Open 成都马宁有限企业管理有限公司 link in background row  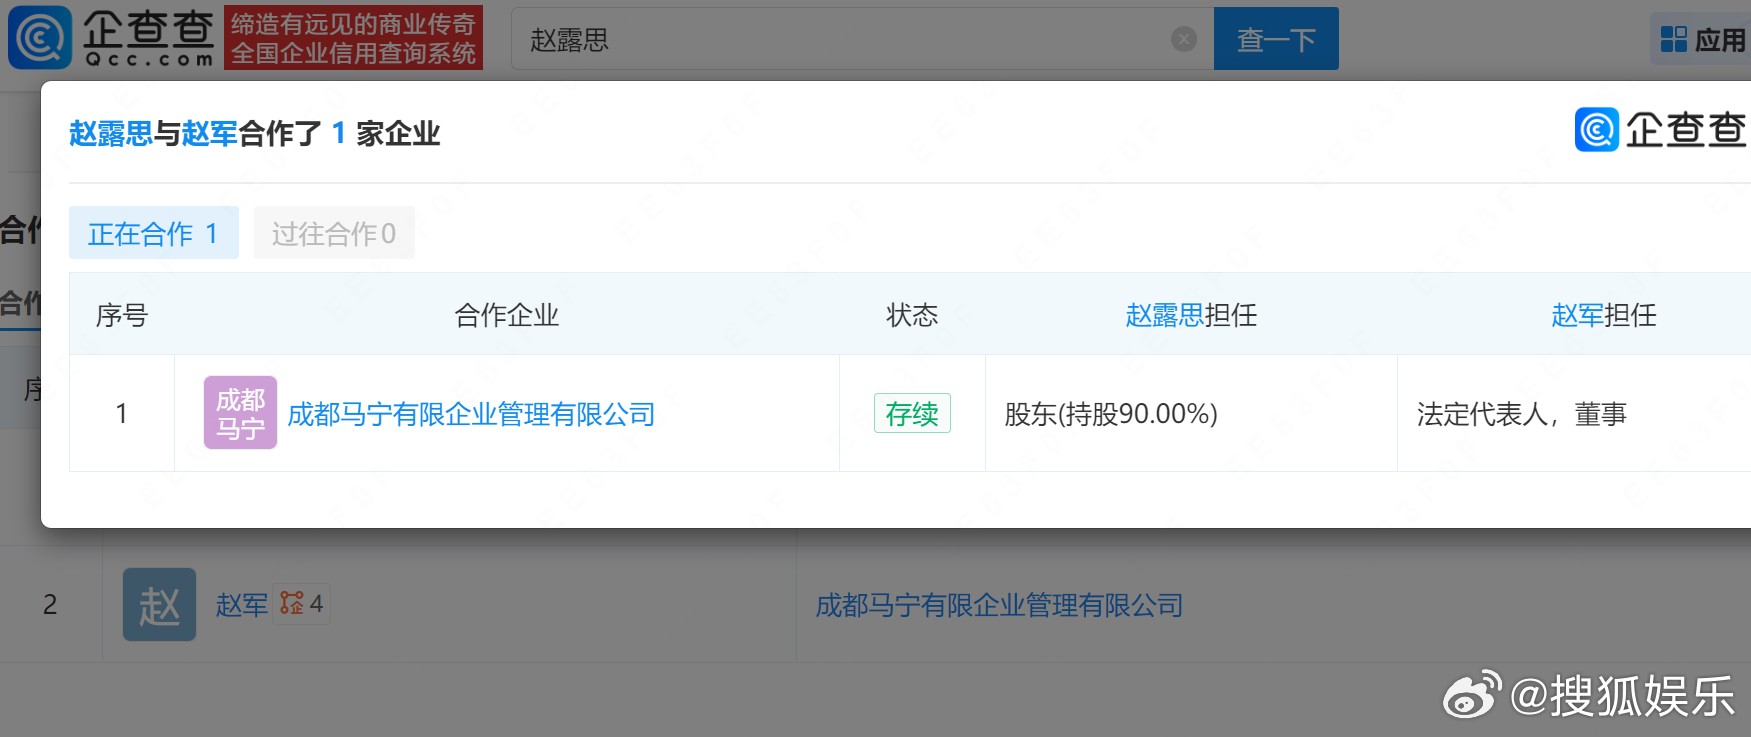pos(999,605)
